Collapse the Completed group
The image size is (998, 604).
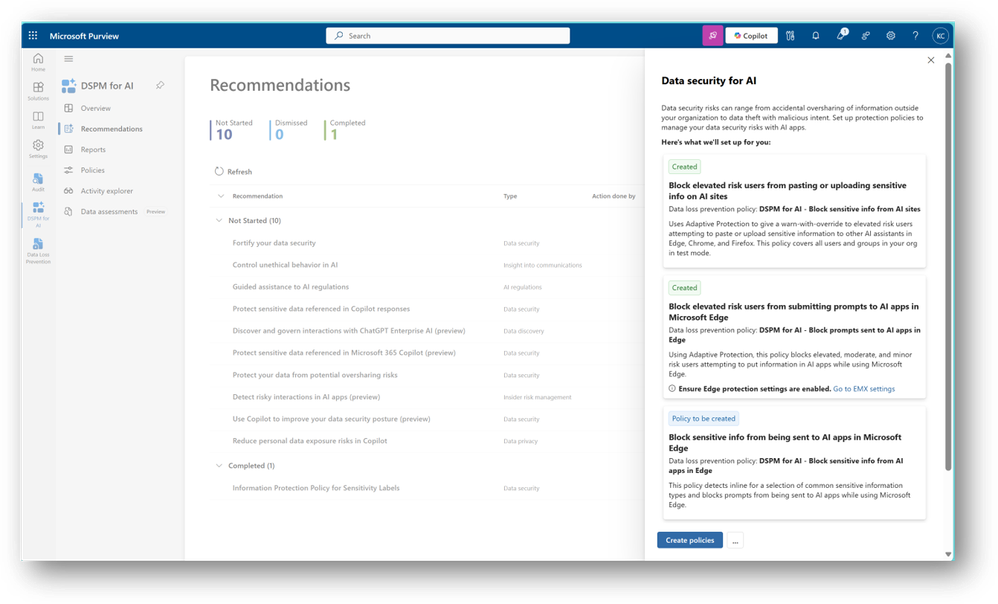219,465
